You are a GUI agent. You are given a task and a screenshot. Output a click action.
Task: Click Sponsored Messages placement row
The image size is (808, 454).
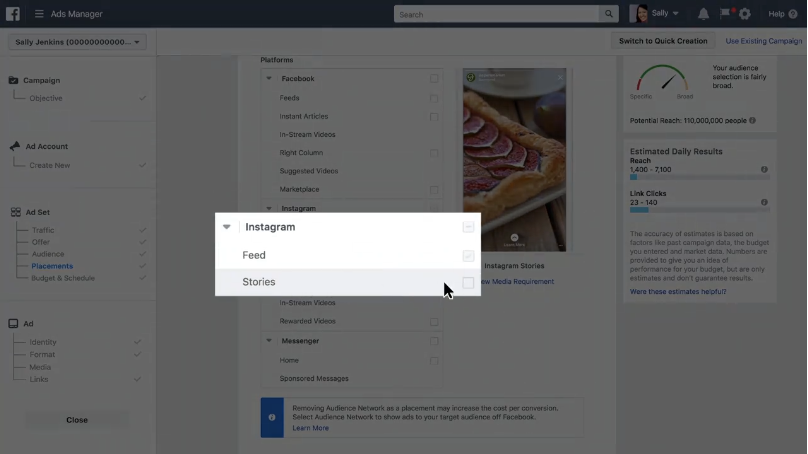352,378
